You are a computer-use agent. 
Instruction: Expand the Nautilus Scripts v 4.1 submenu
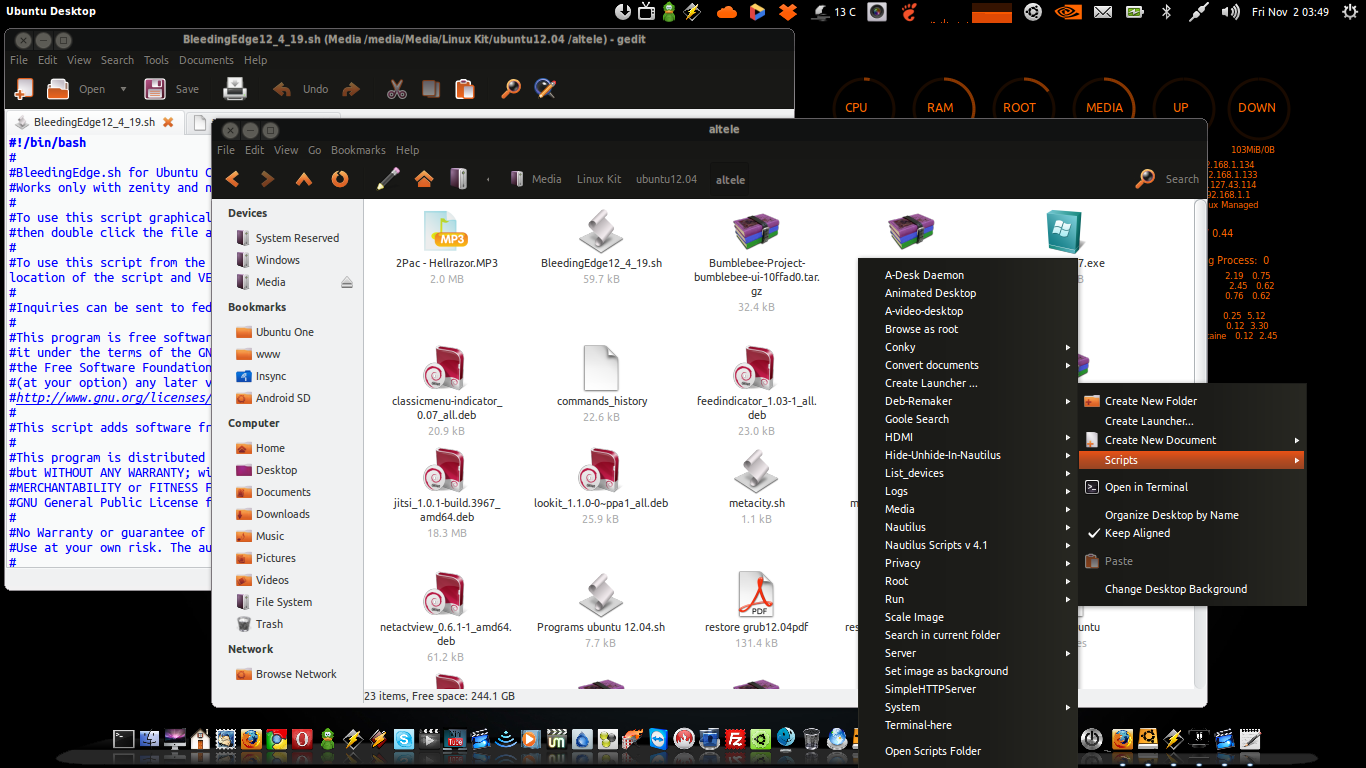(x=967, y=545)
